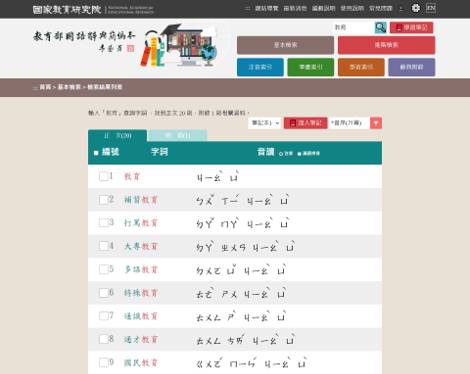Click the red 進階檢索 button
The image size is (470, 374).
click(386, 45)
